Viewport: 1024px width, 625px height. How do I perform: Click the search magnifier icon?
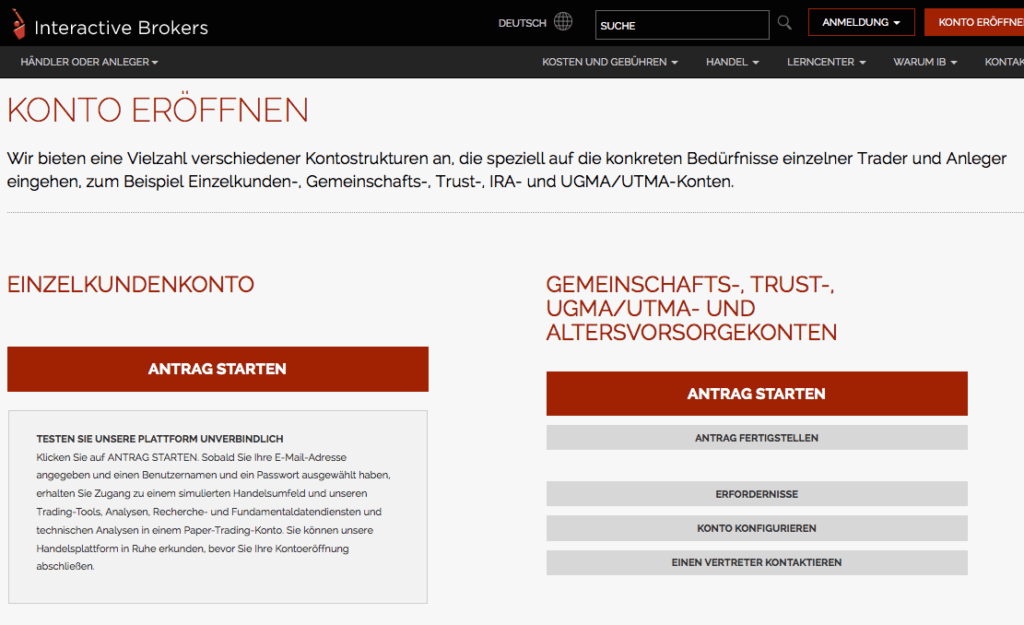point(784,23)
